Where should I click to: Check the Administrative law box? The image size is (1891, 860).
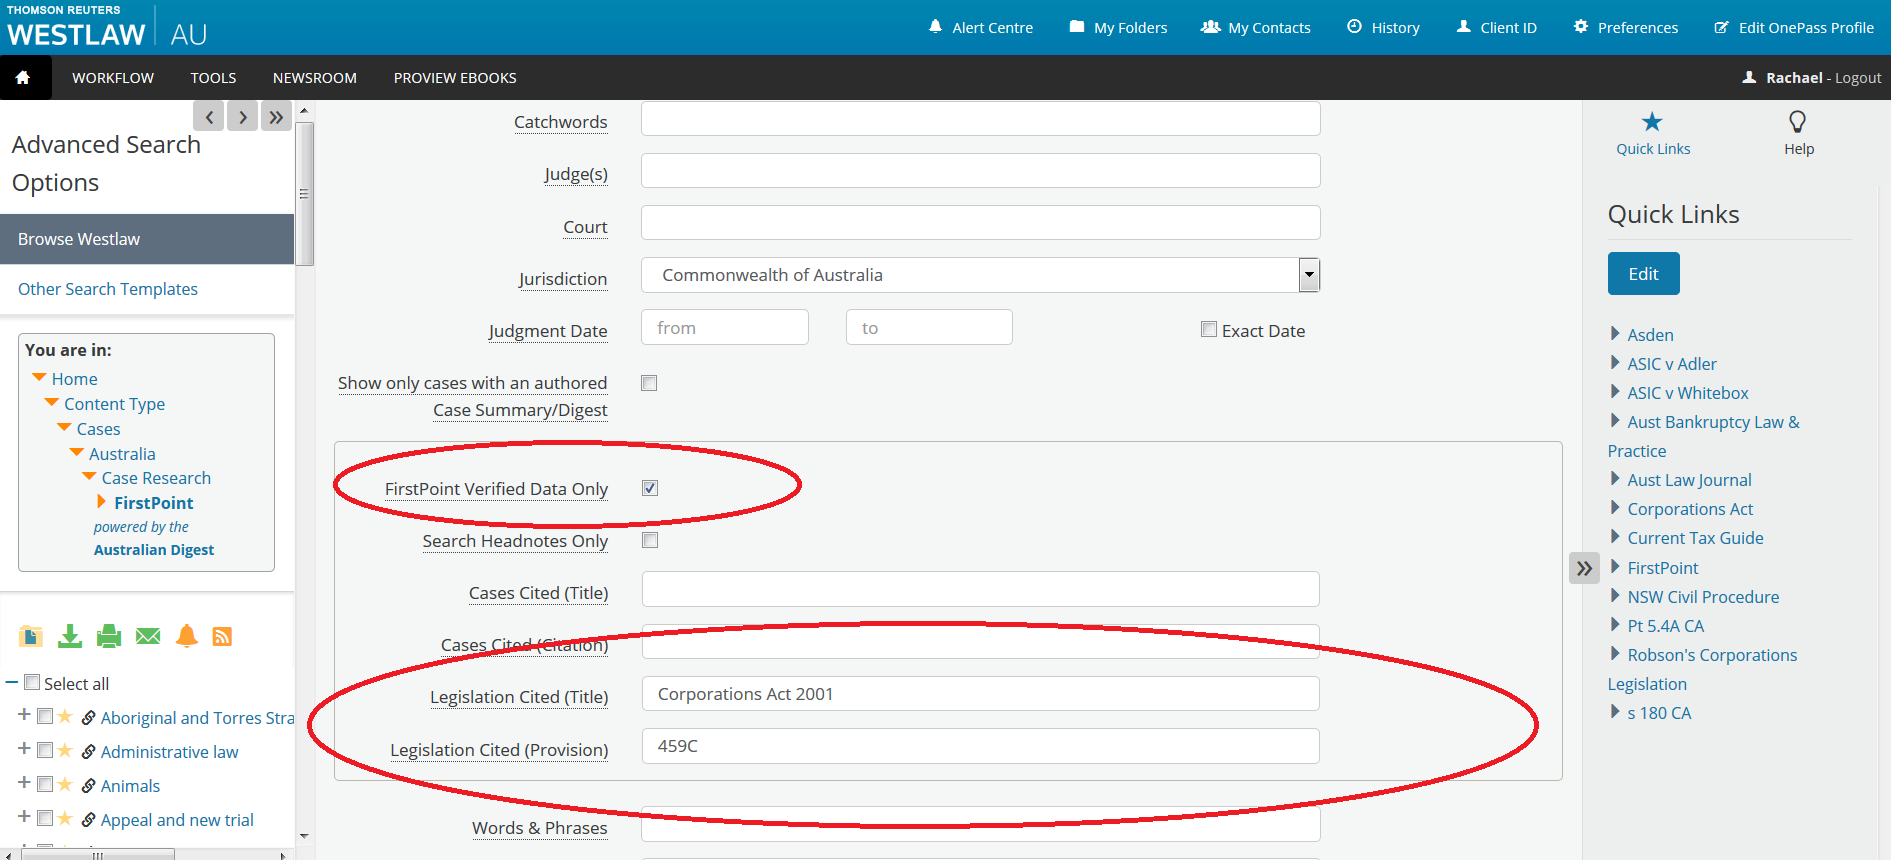45,750
